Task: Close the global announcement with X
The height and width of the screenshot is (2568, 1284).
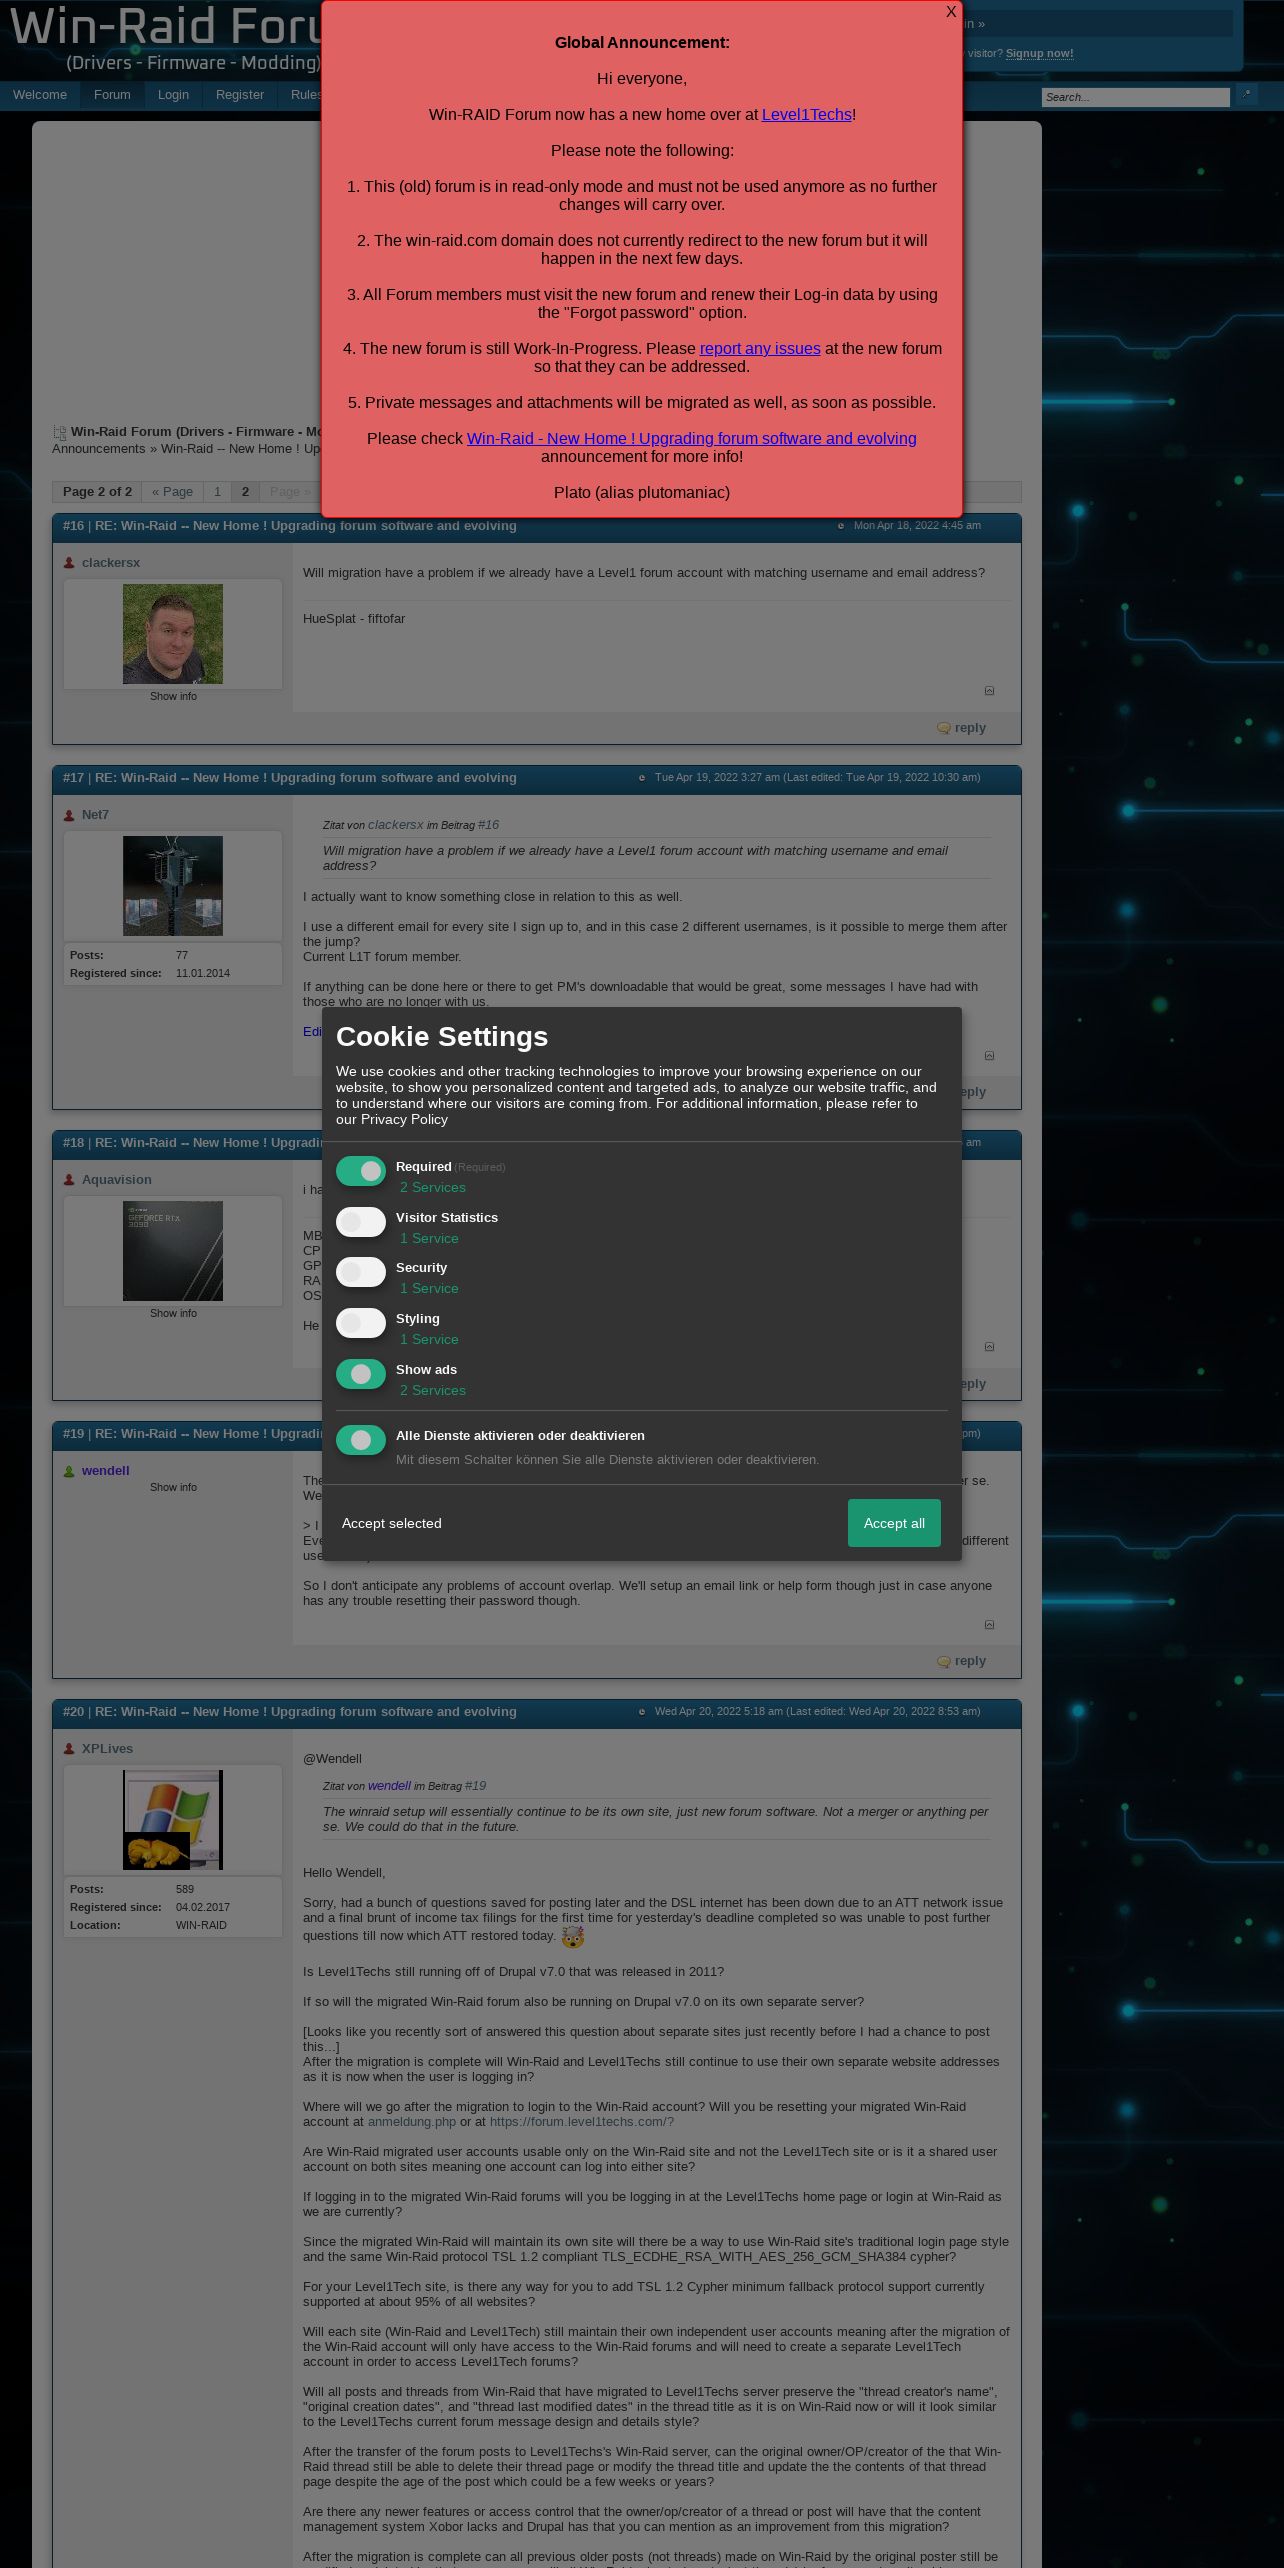Action: pyautogui.click(x=951, y=12)
